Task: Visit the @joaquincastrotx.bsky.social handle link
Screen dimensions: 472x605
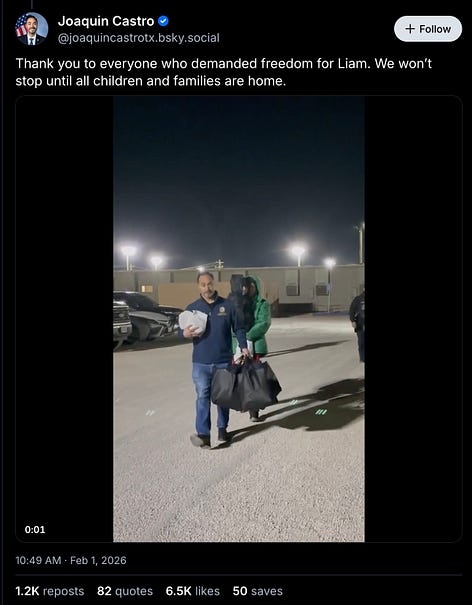Action: [139, 38]
